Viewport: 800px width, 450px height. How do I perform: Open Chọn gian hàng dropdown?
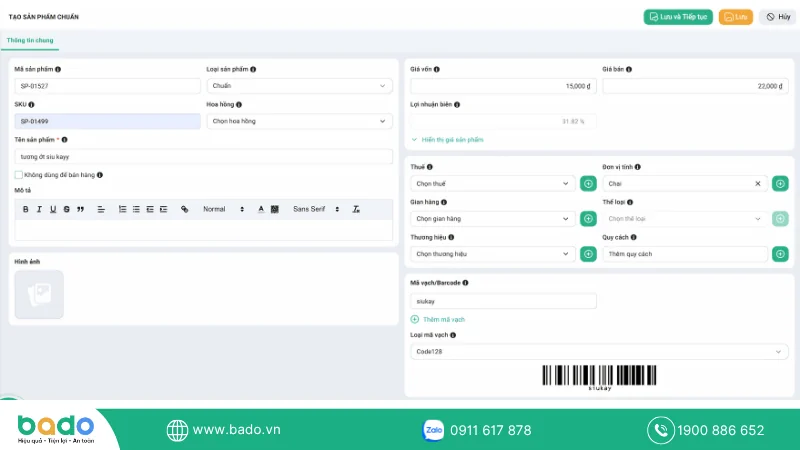click(492, 219)
